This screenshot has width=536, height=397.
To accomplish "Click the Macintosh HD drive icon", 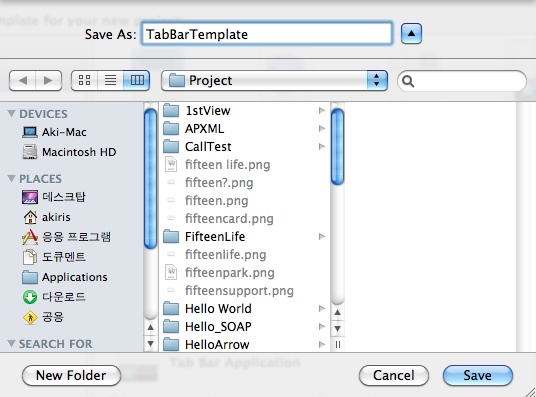I will click(x=30, y=152).
